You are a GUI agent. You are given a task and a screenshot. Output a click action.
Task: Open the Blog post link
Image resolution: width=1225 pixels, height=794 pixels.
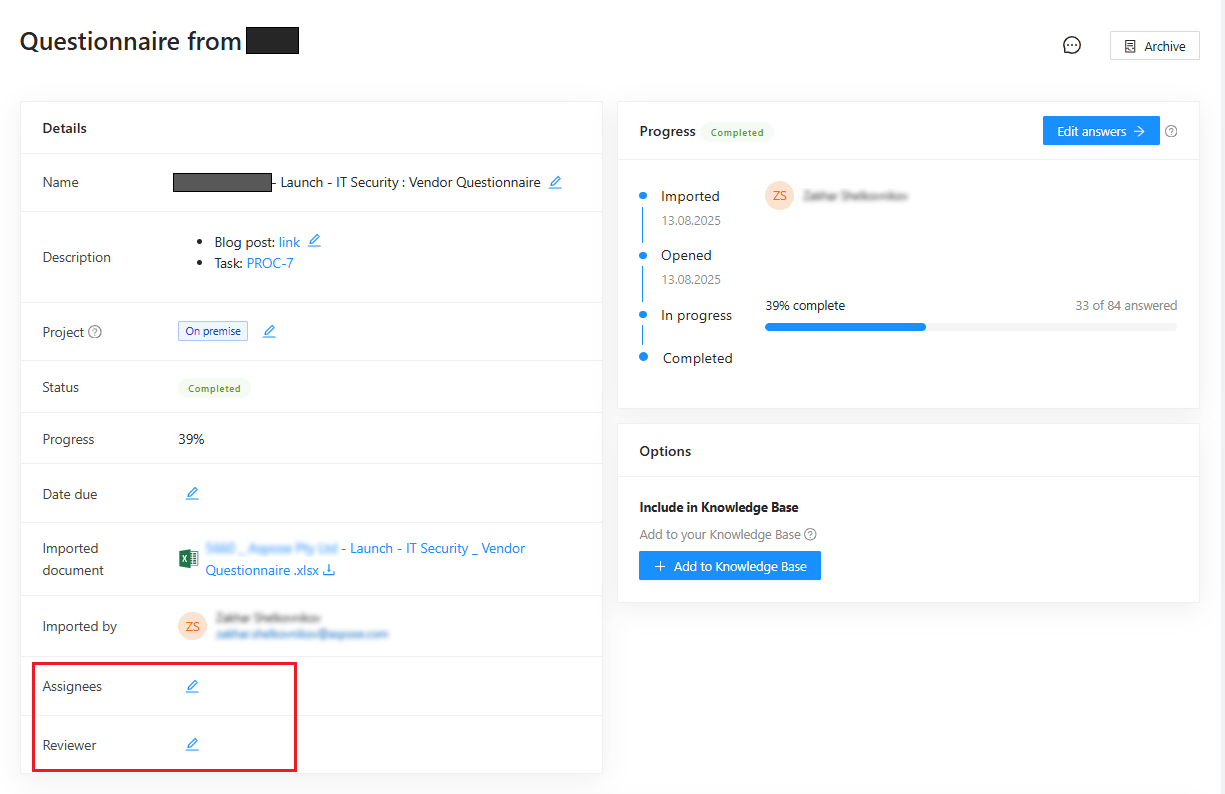point(289,242)
